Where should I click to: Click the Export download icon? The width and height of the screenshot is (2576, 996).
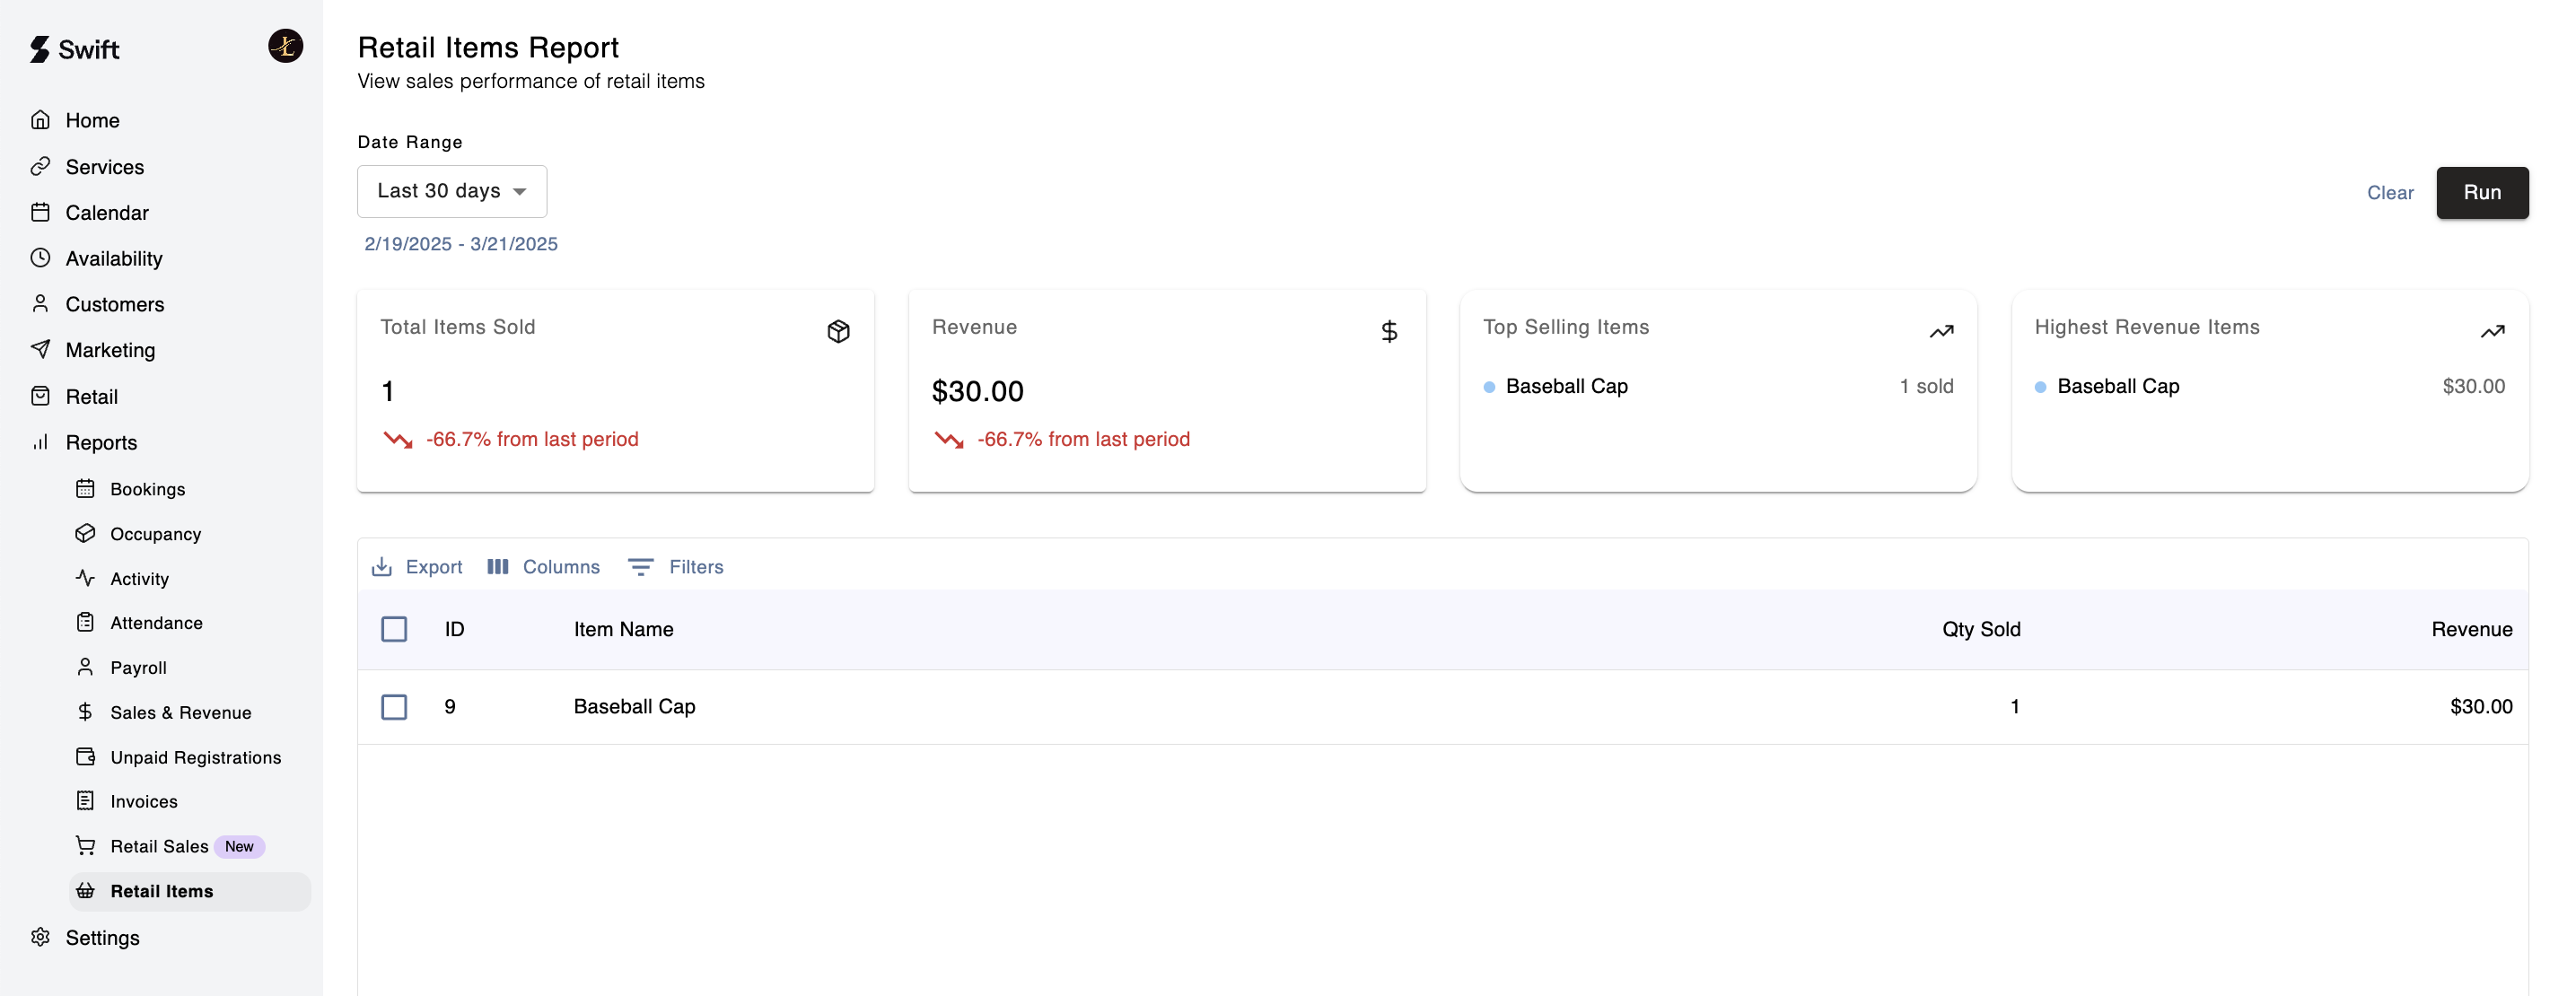381,567
